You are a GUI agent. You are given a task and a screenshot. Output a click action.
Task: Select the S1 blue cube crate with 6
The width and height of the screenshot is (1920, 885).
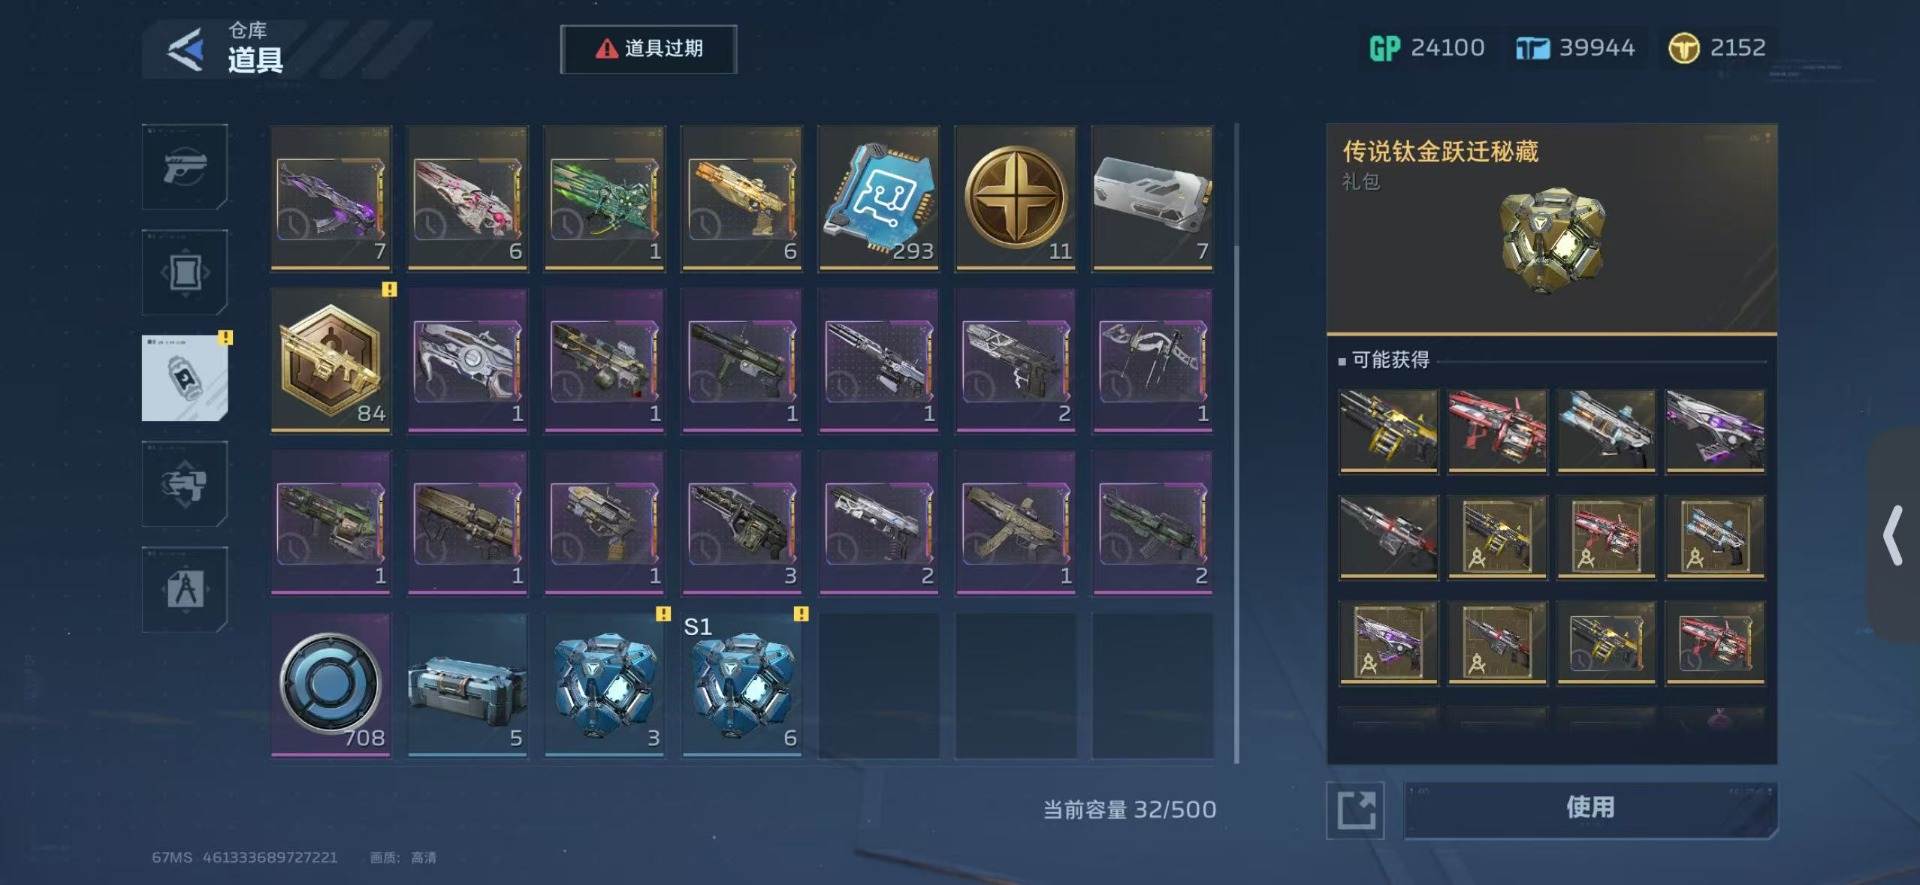point(741,685)
